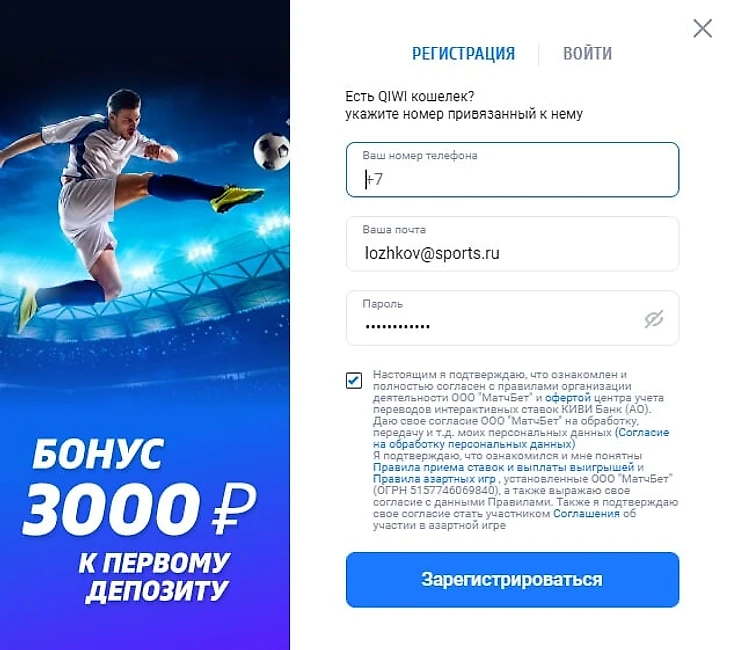Focus the phone number input field

[512, 169]
